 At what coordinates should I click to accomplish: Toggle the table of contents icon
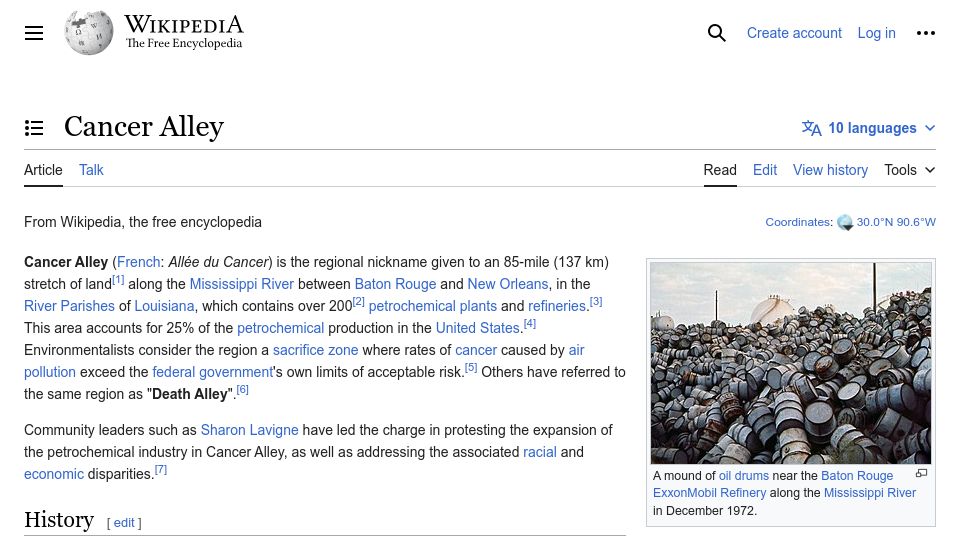coord(34,128)
